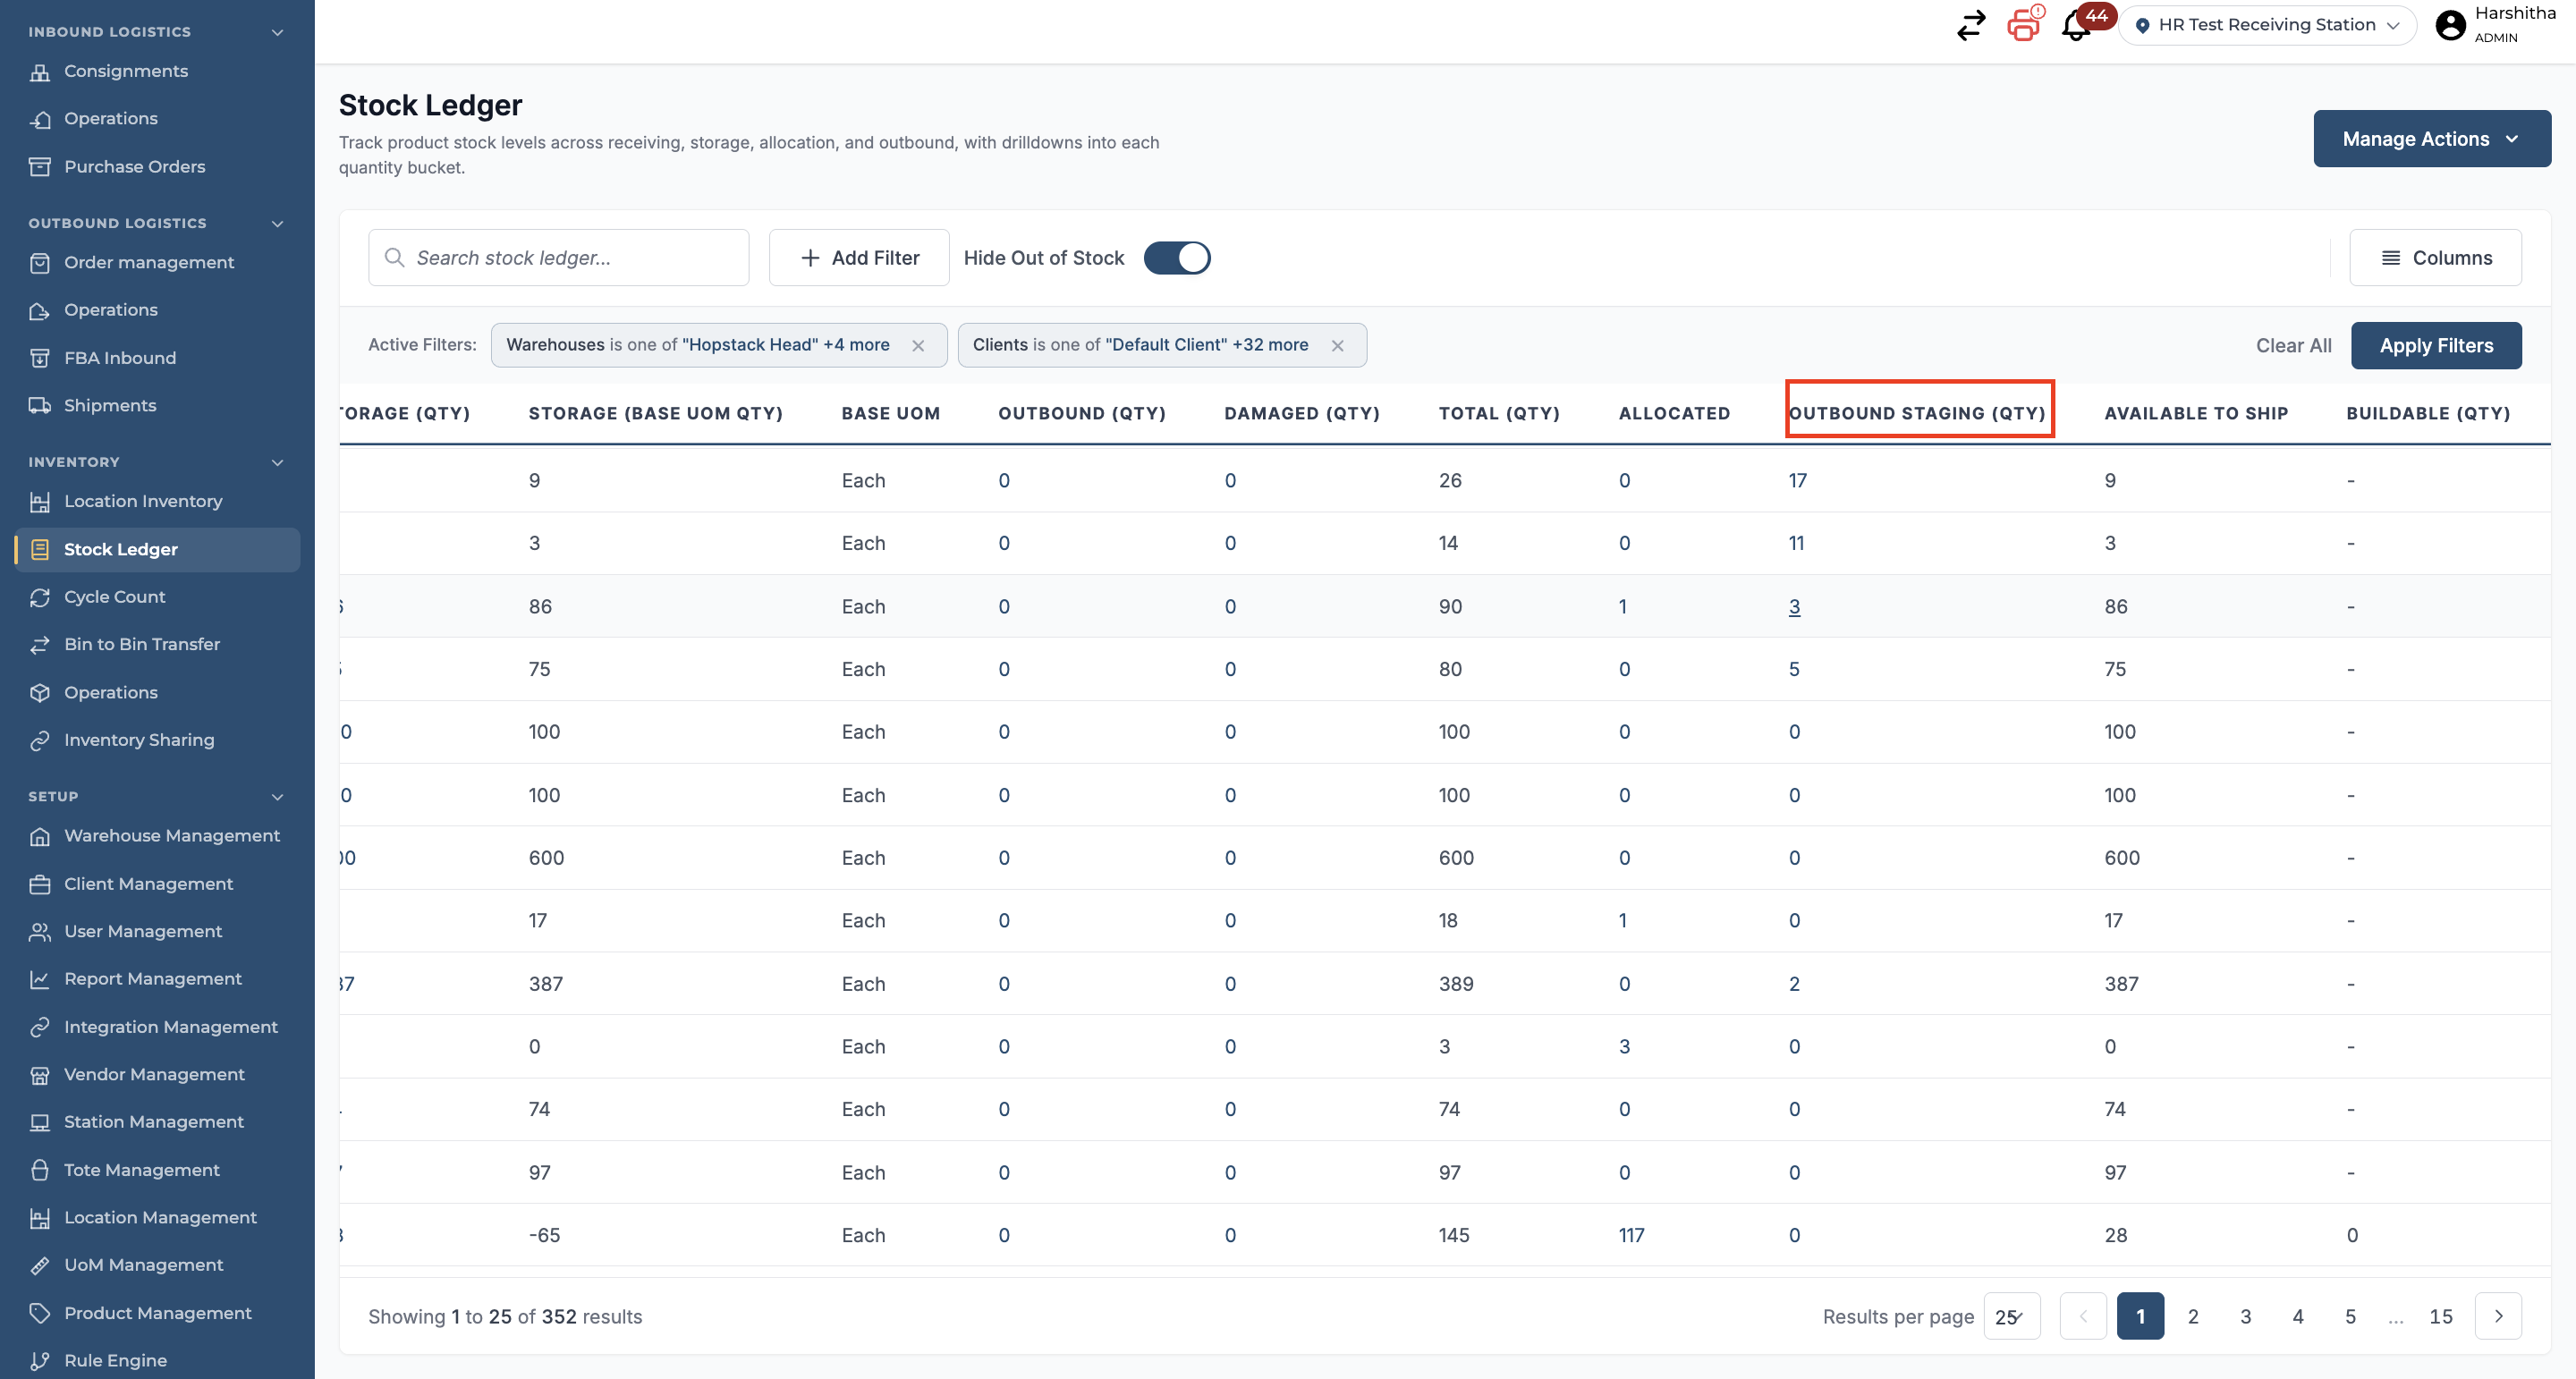Click the Shipments truck icon
This screenshot has width=2576, height=1379.
point(40,405)
